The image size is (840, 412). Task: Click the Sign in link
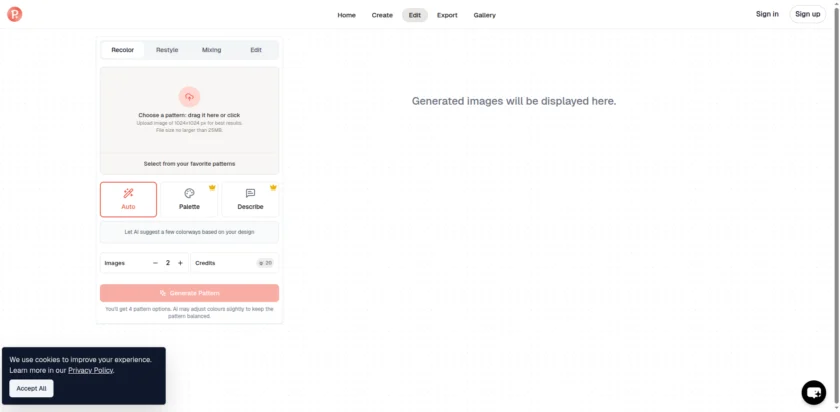[767, 14]
